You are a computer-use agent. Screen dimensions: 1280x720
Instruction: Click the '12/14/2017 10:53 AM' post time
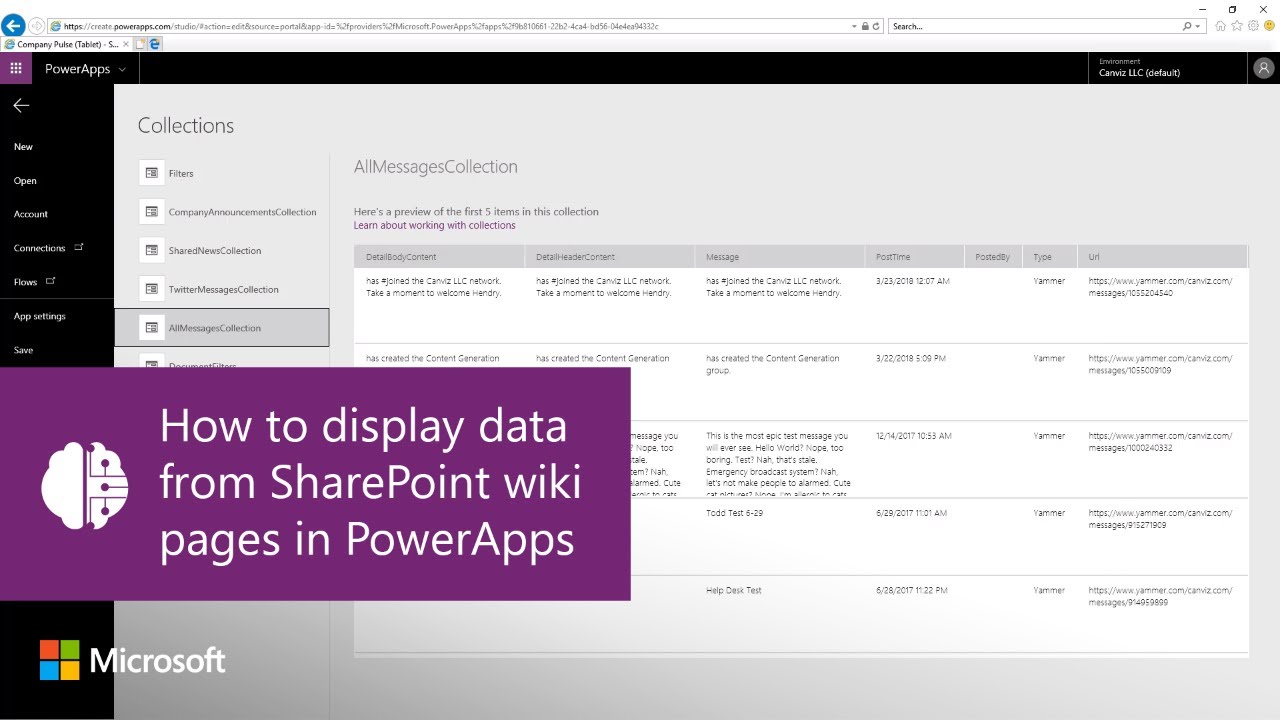[x=914, y=436]
